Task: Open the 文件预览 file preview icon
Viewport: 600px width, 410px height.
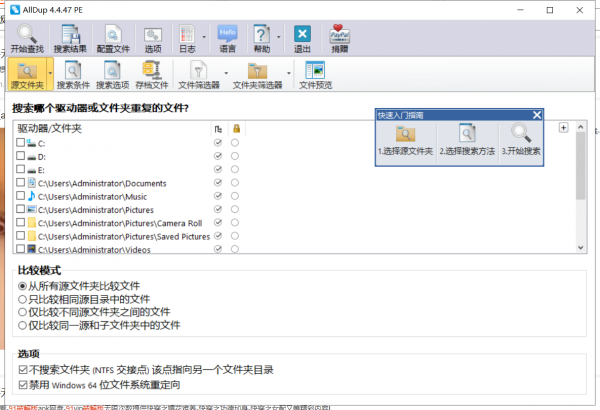Action: coord(315,74)
